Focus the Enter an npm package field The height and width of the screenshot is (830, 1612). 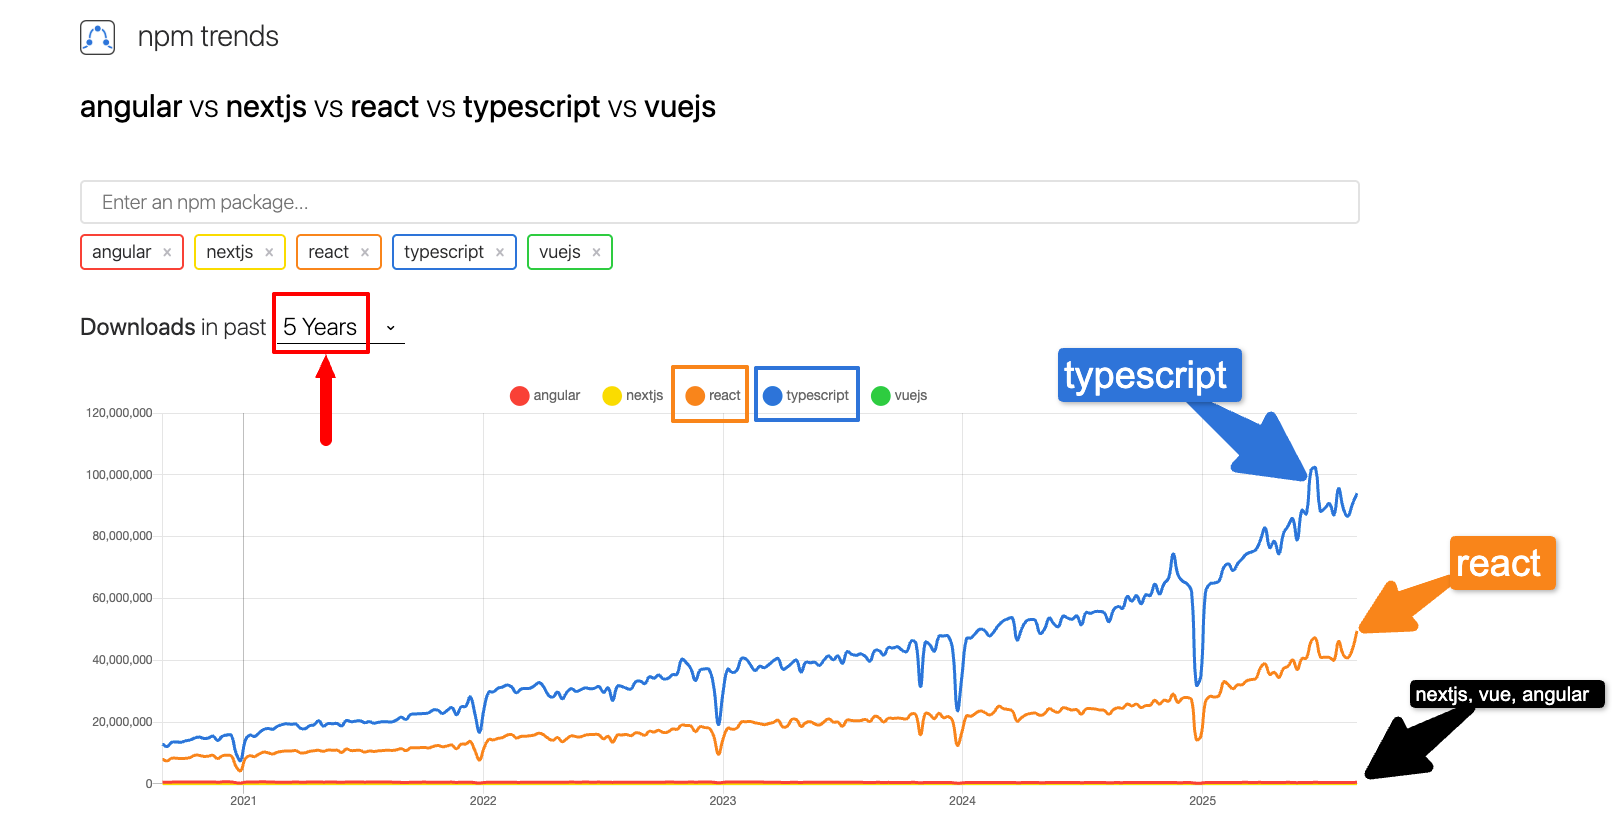point(719,202)
